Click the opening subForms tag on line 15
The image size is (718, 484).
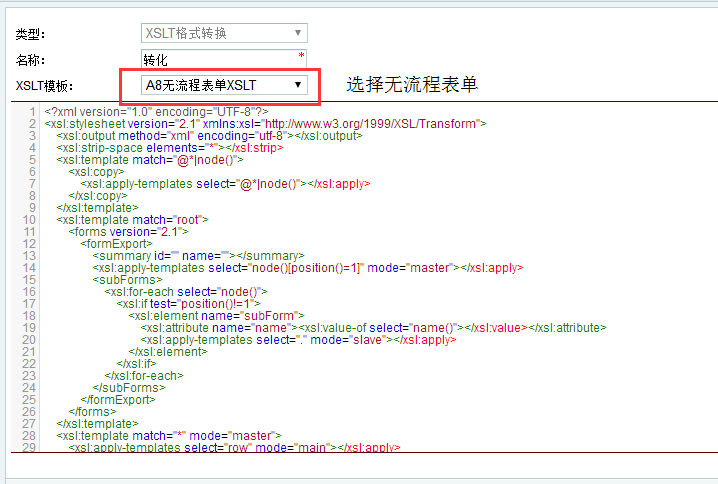(127, 279)
